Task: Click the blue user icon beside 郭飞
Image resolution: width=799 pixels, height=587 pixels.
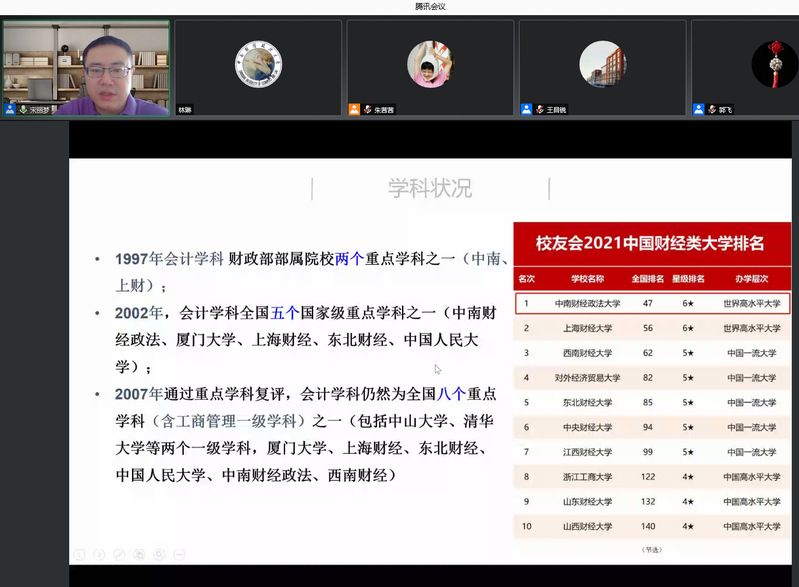Action: click(x=698, y=109)
